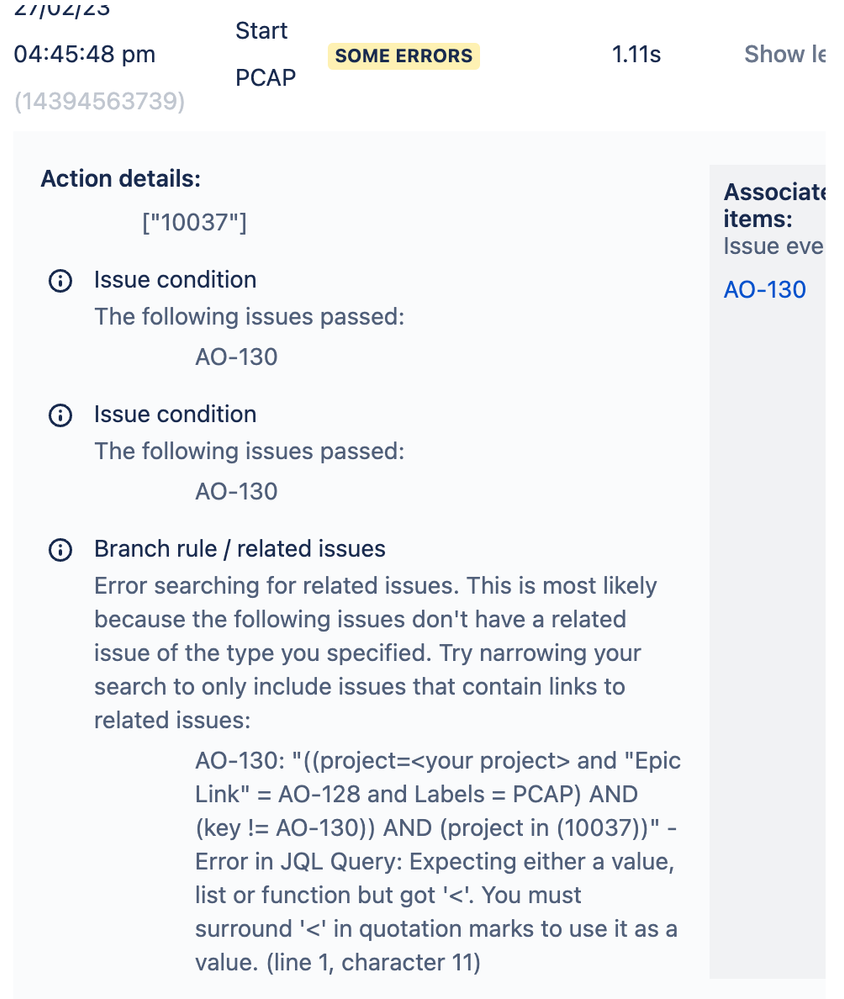Click AO-130 under first passed issues
Screen dimensions: 844x999
pyautogui.click(x=236, y=357)
